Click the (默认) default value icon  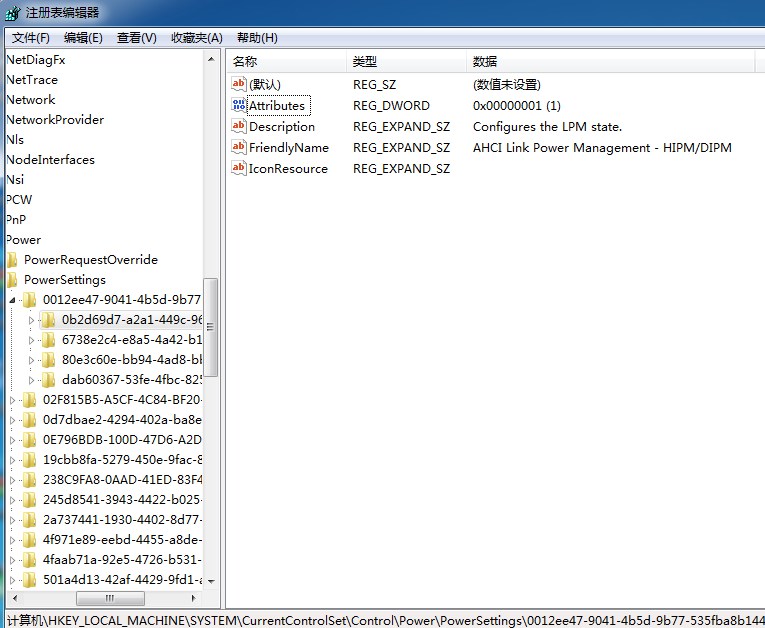click(x=239, y=84)
